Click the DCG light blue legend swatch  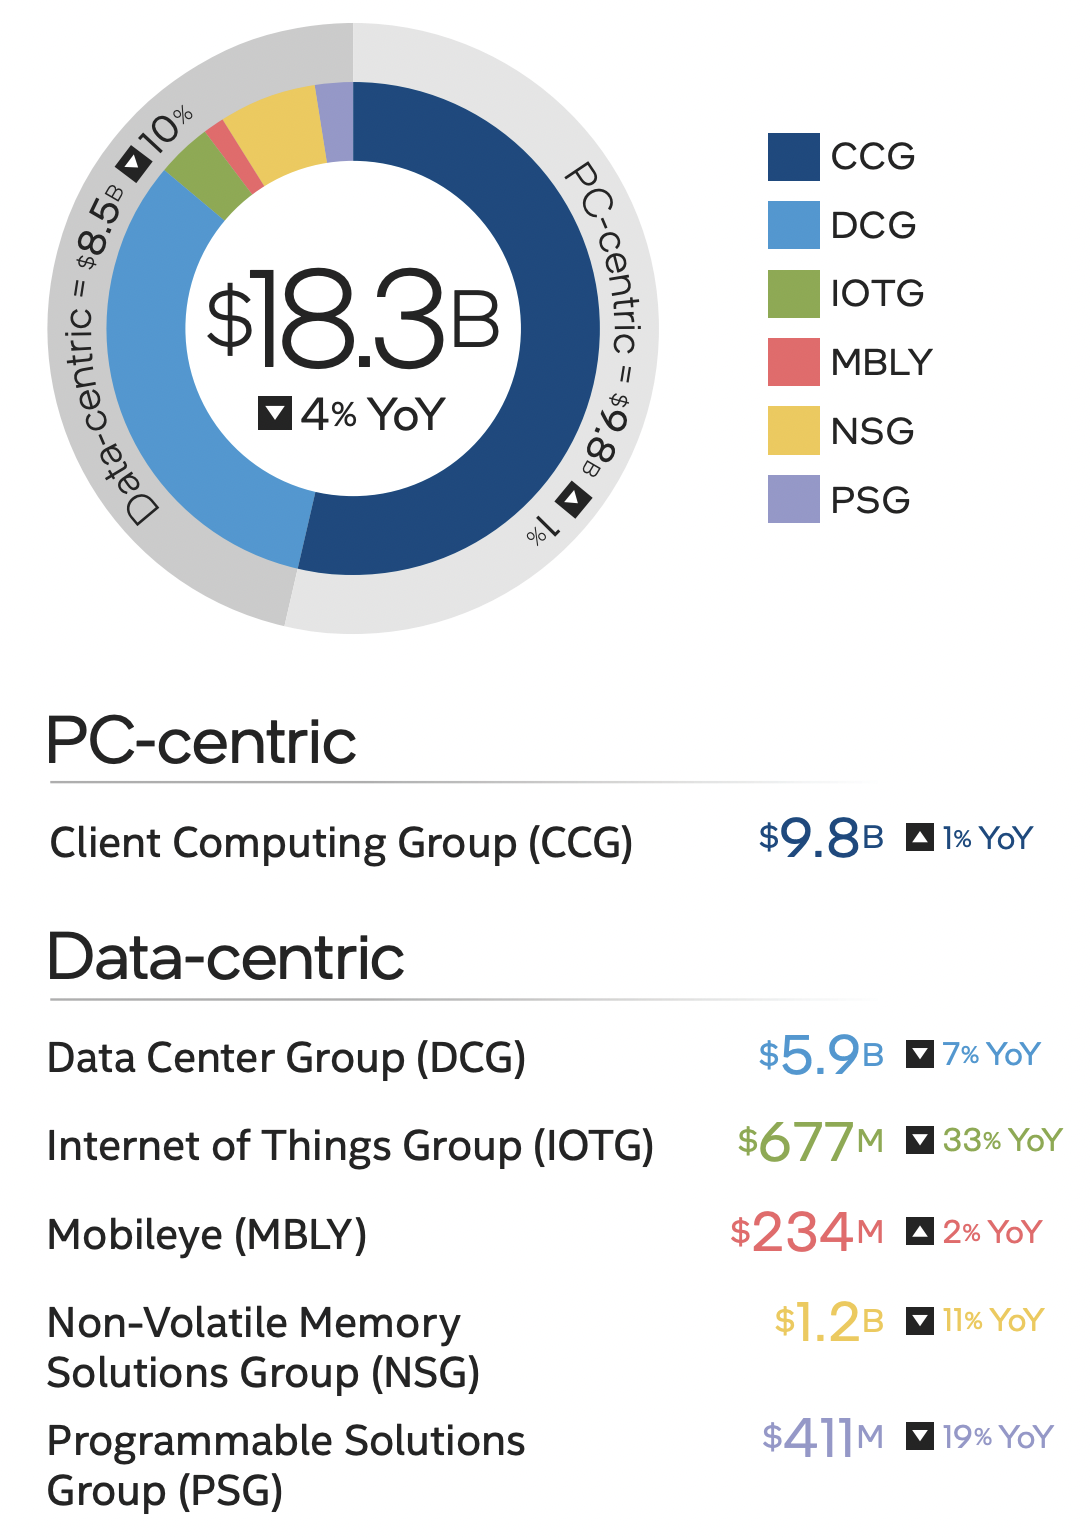(x=793, y=225)
